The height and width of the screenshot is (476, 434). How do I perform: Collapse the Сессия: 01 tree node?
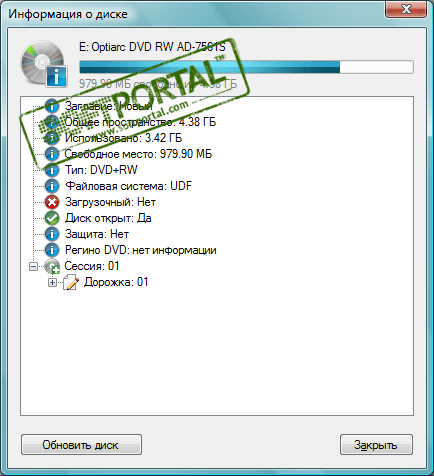pyautogui.click(x=33, y=266)
